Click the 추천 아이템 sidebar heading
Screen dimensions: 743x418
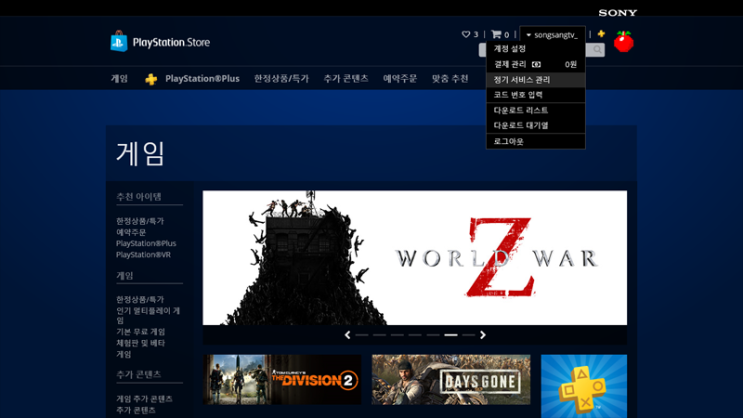139,197
